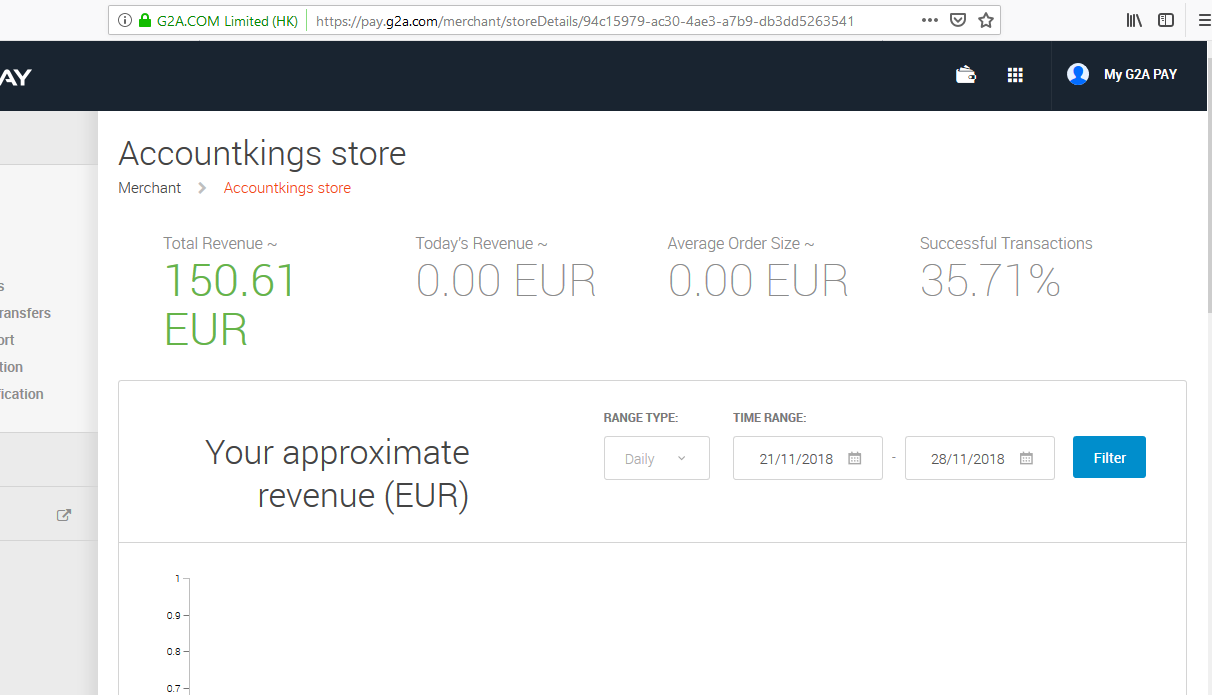This screenshot has width=1212, height=695.
Task: Bookmark this page with star icon
Action: [x=986, y=20]
